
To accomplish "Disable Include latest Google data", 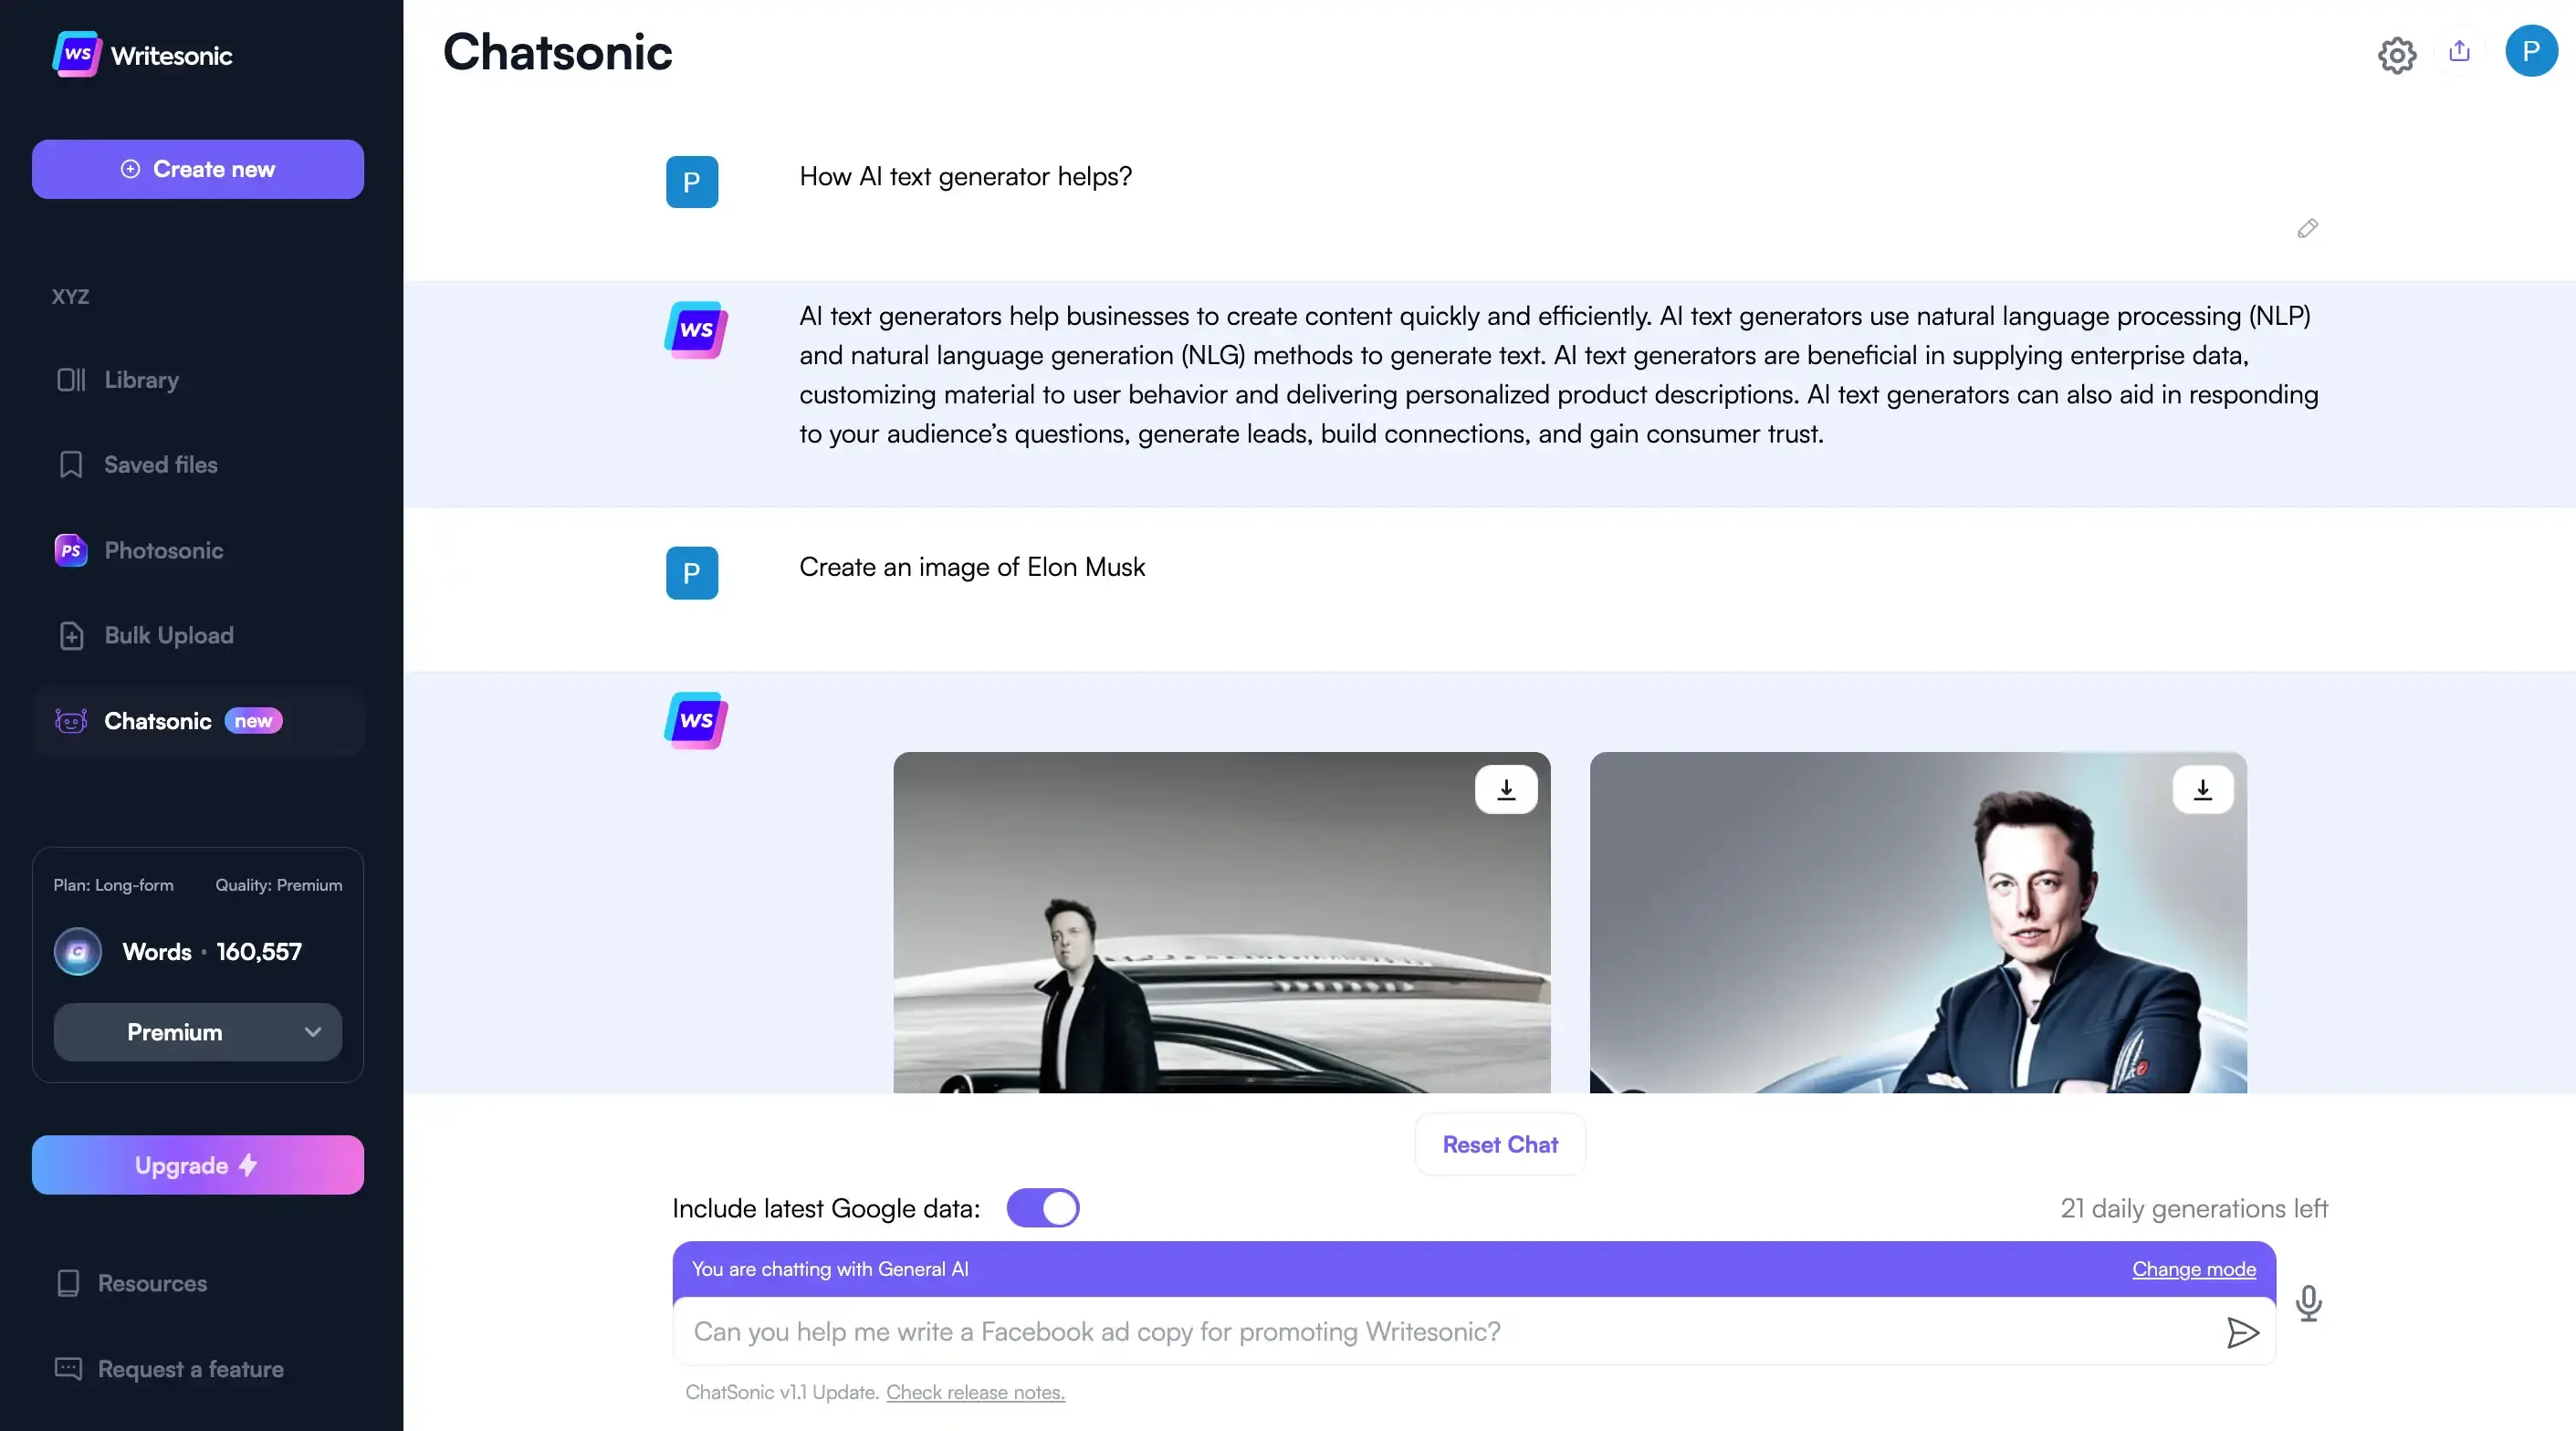I will [x=1043, y=1207].
